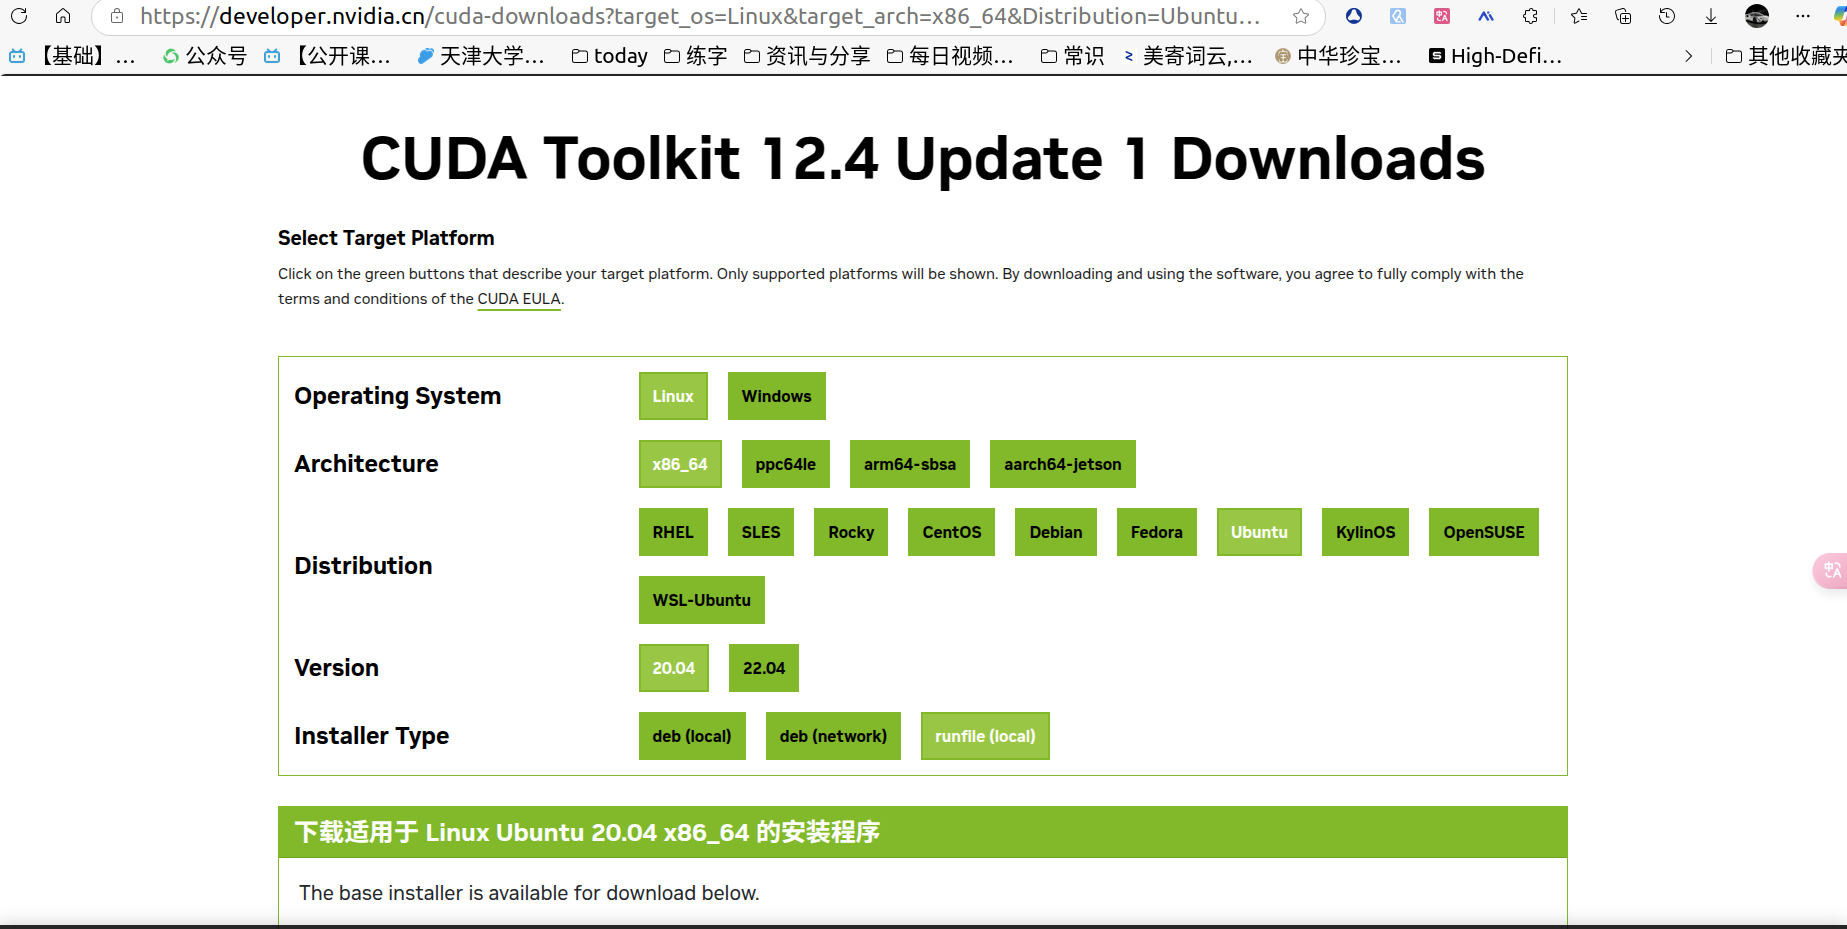This screenshot has width=1847, height=929.
Task: Select Rocky distribution
Action: coord(851,532)
